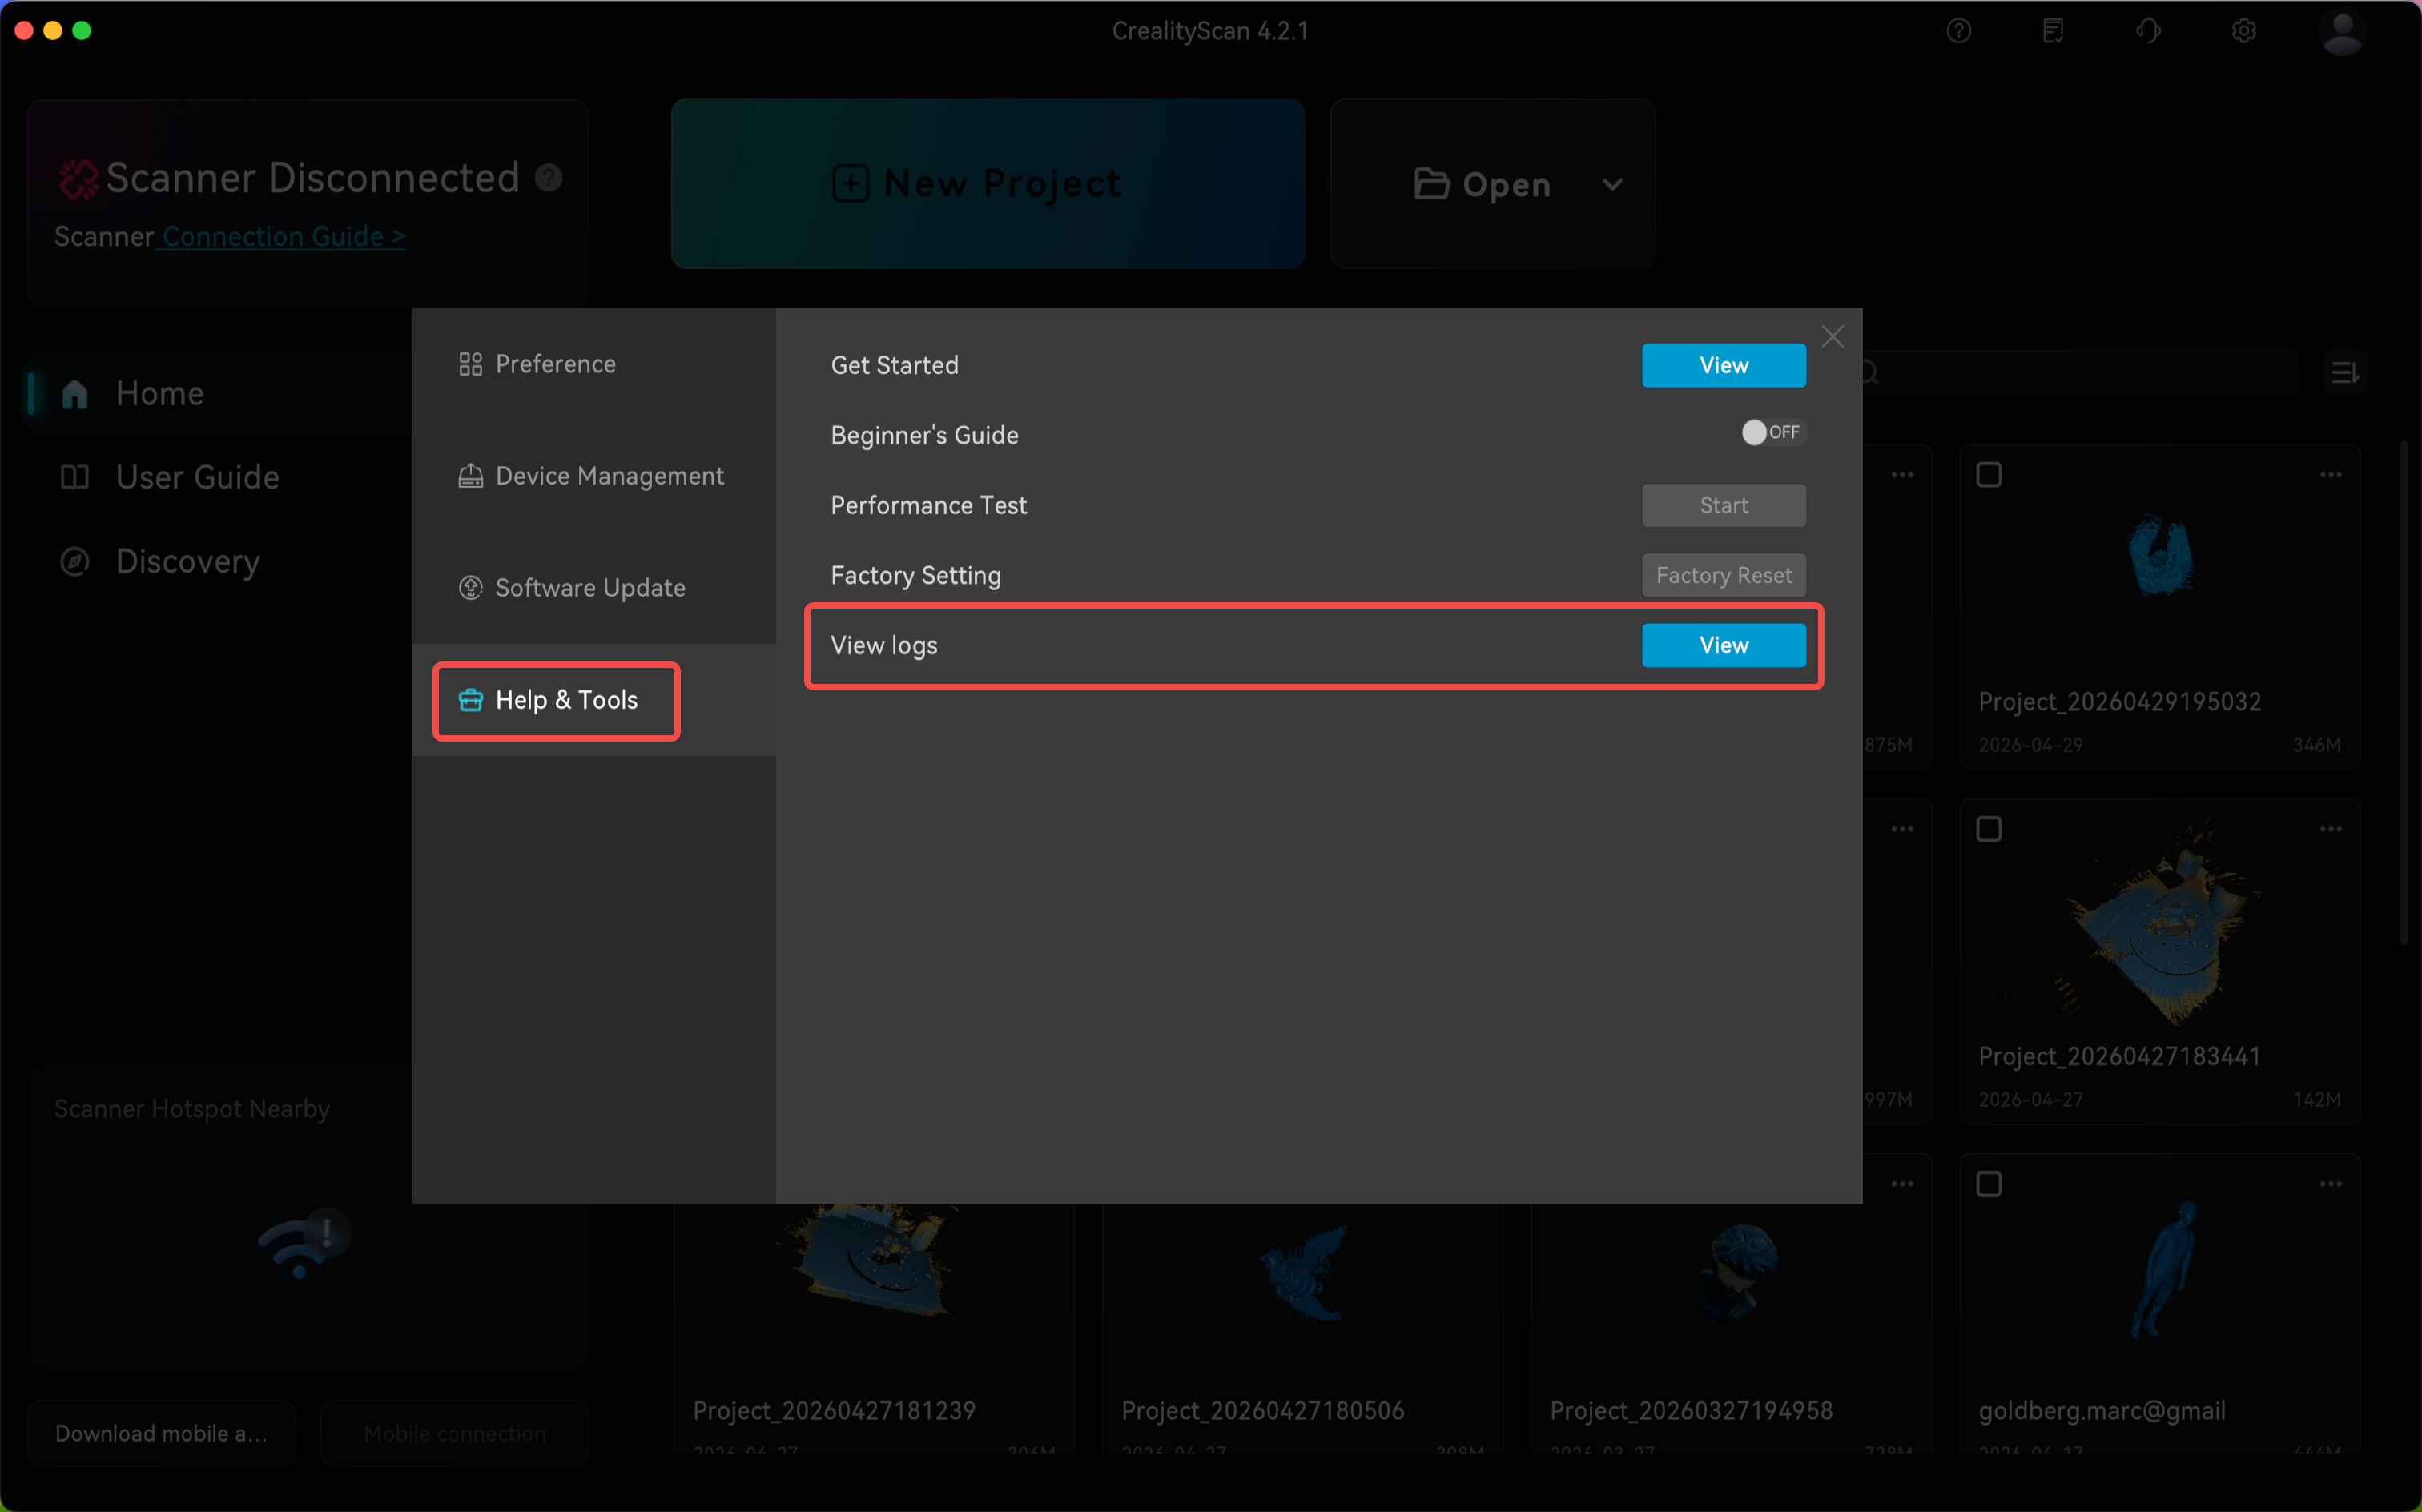Image resolution: width=2422 pixels, height=1512 pixels.
Task: Open the Scanner Connection Guide link
Action: (x=283, y=237)
